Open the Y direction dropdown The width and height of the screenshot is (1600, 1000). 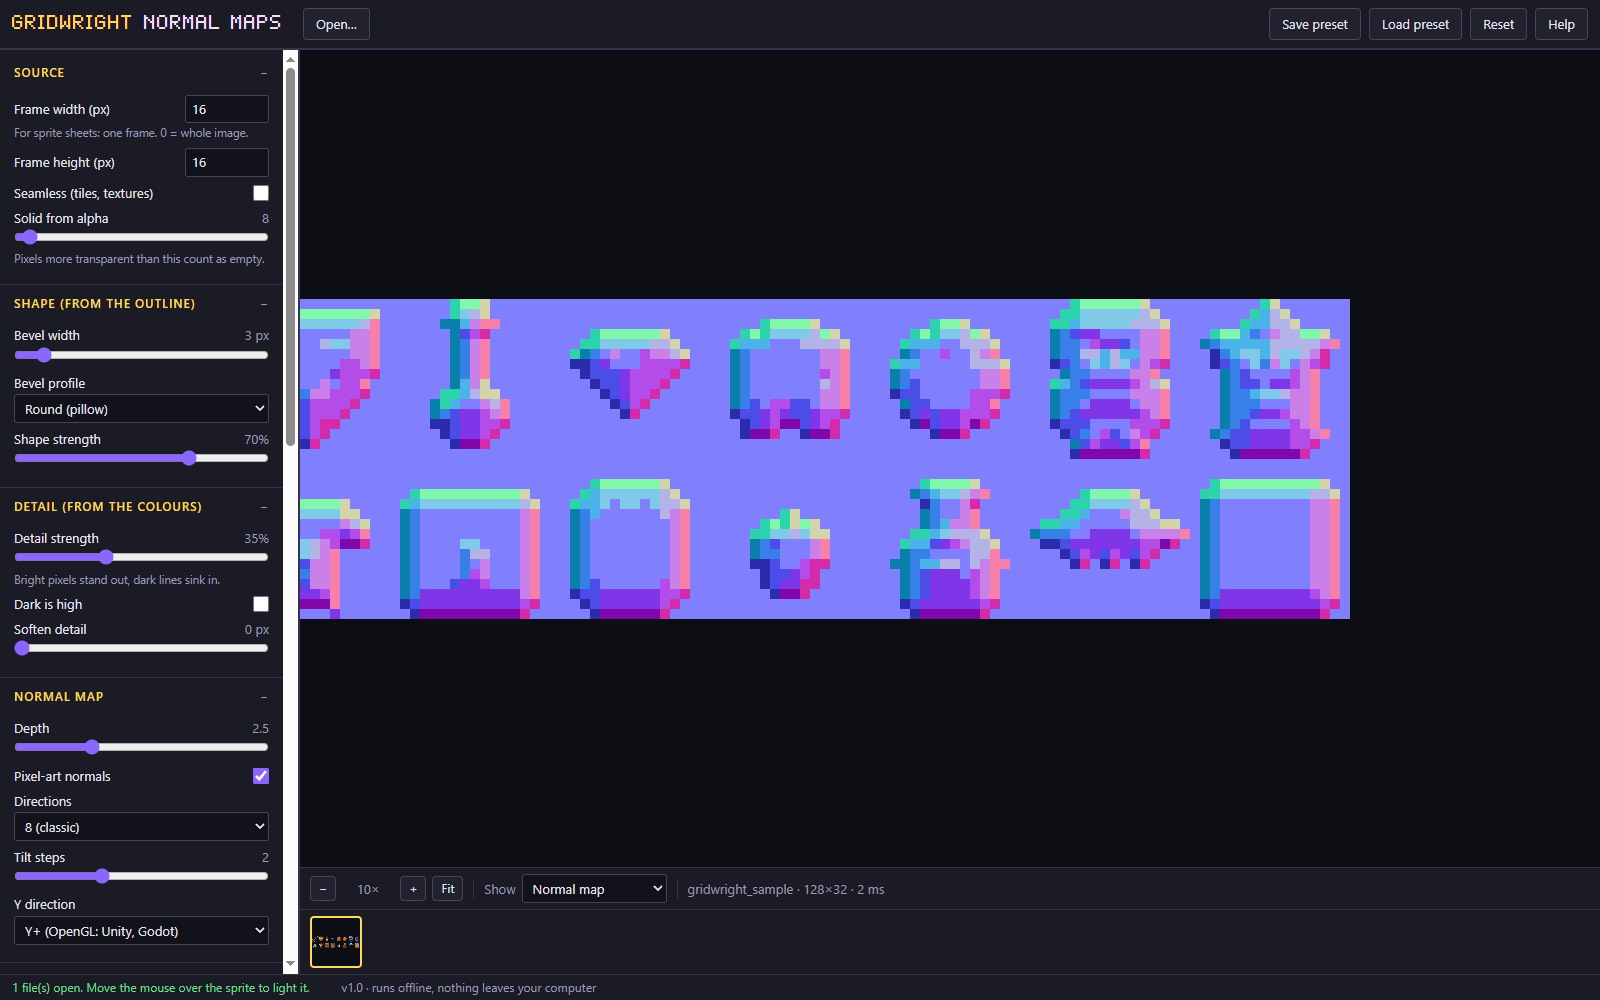point(141,931)
